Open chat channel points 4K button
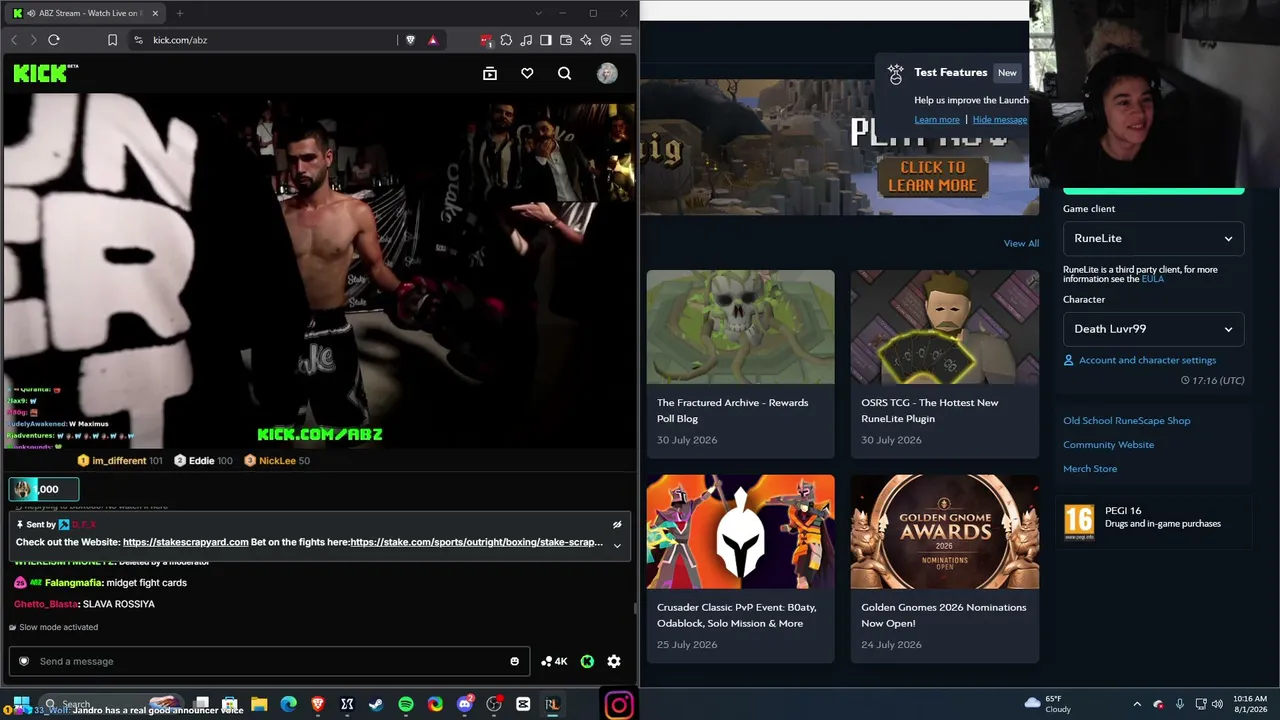Image resolution: width=1280 pixels, height=720 pixels. pos(554,661)
